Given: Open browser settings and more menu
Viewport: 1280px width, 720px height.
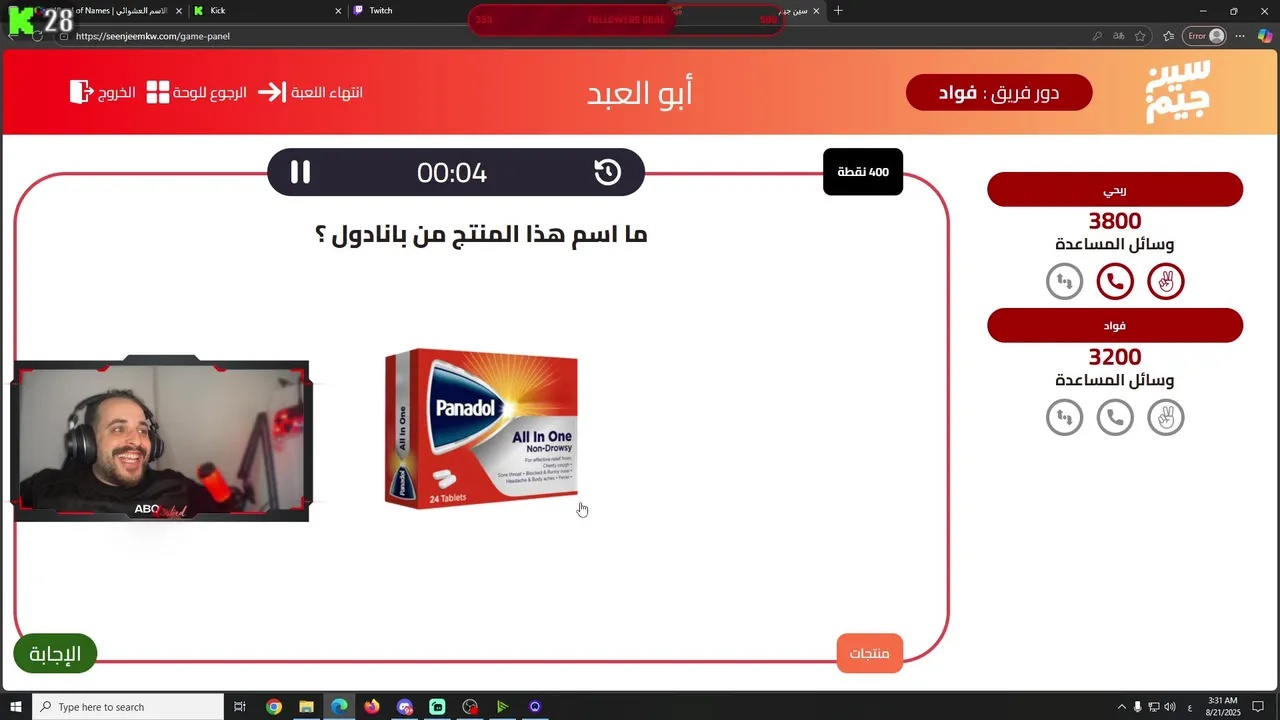Looking at the screenshot, I should coord(1240,36).
